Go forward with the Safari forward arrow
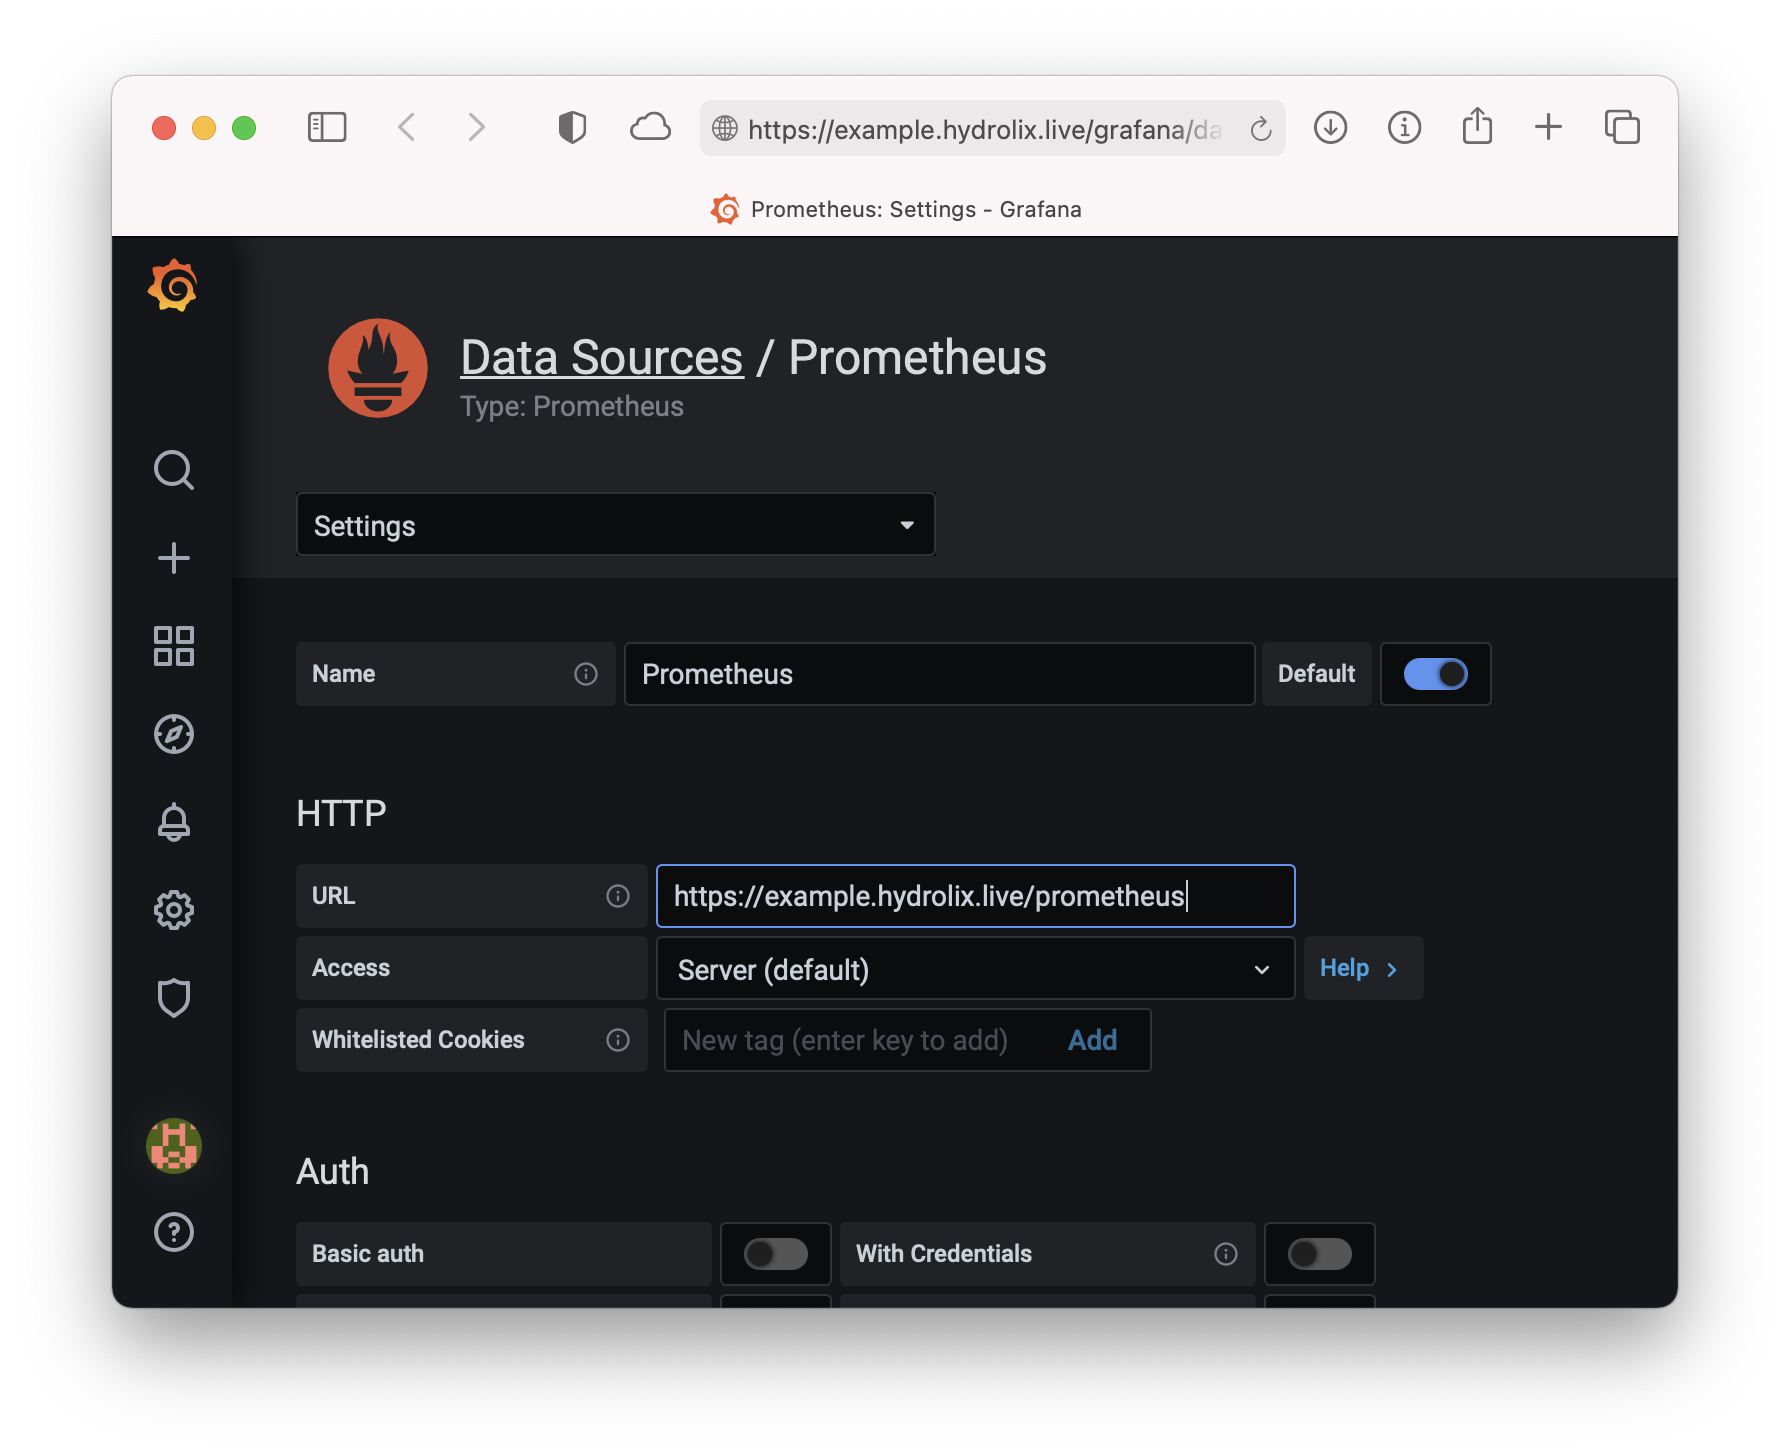Image resolution: width=1790 pixels, height=1456 pixels. (x=477, y=128)
